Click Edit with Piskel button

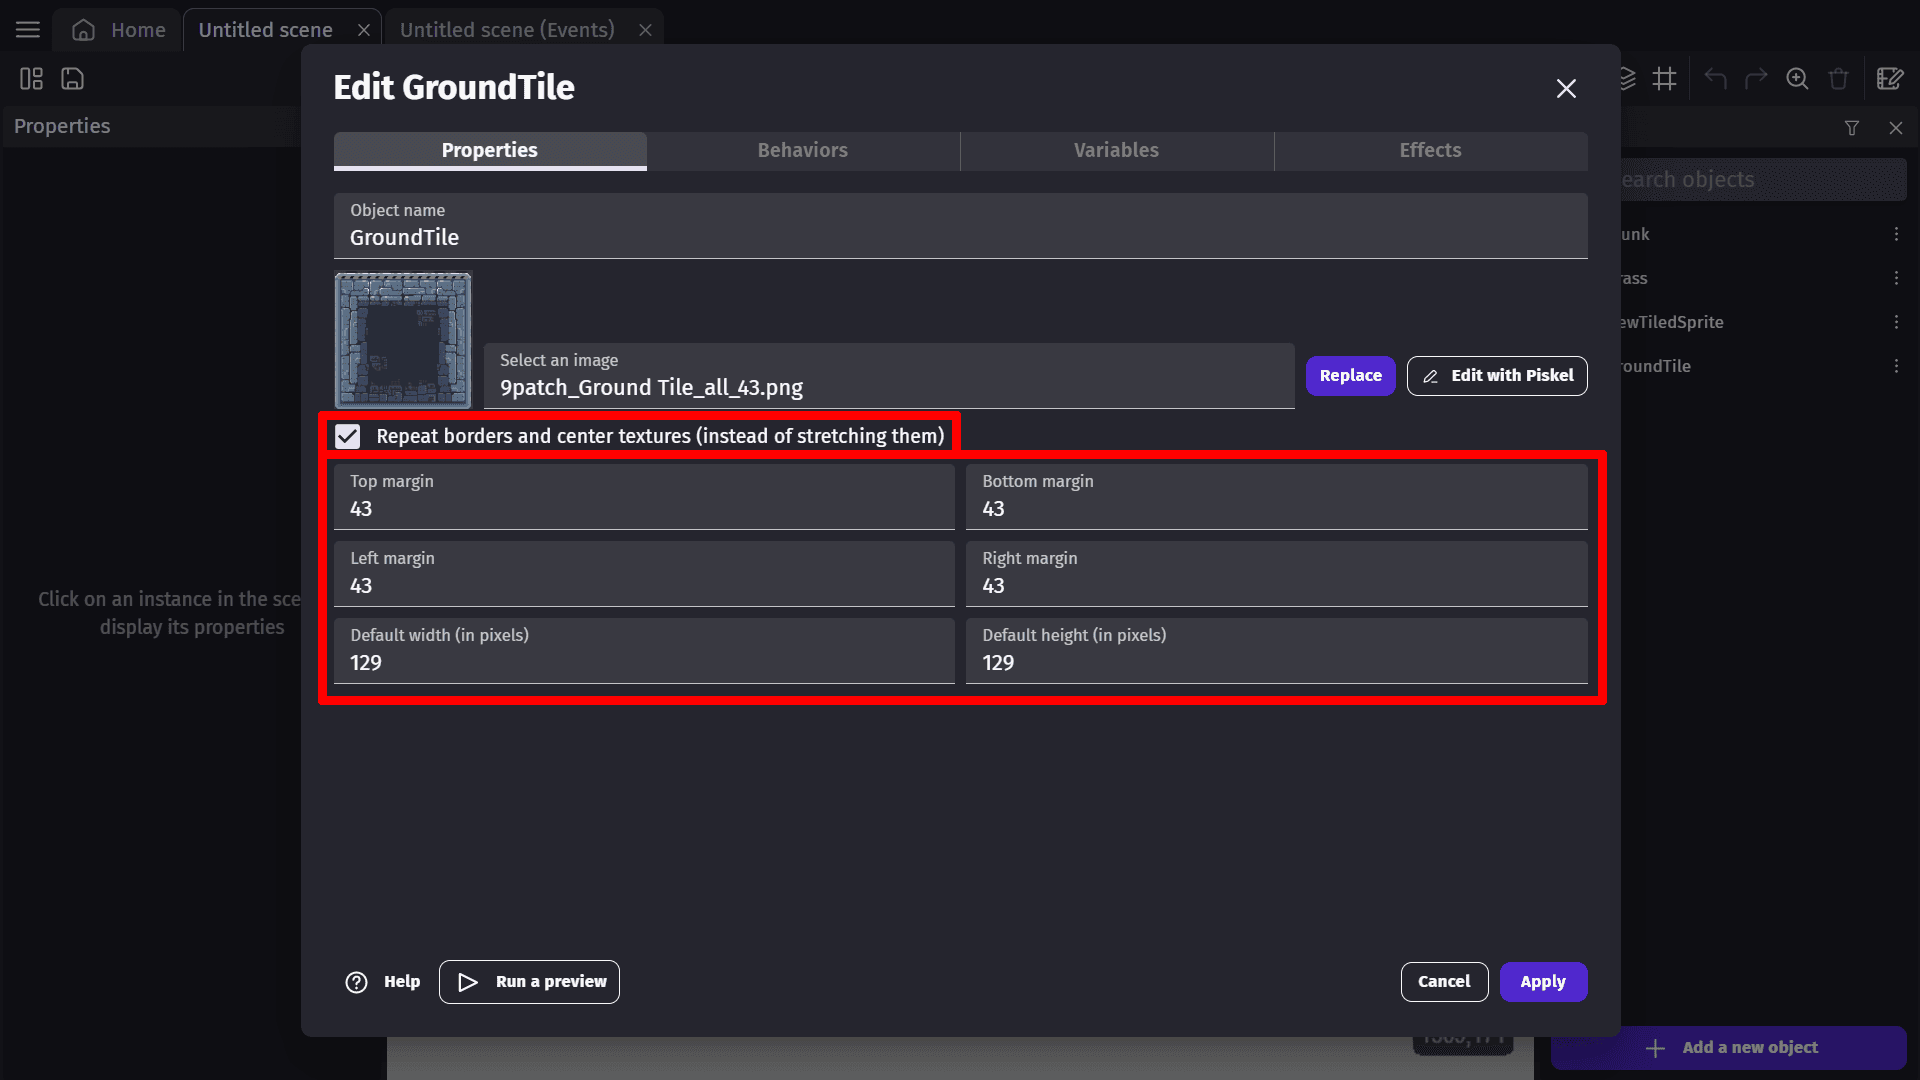1497,376
